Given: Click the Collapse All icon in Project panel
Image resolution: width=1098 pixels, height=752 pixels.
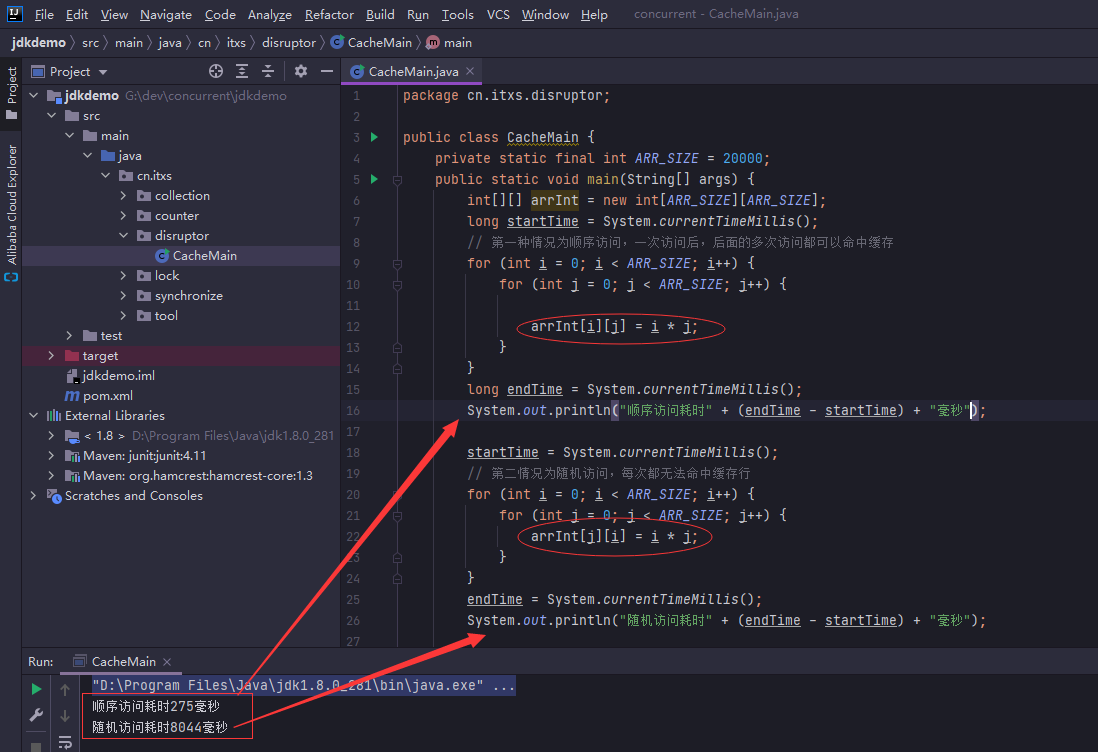Looking at the screenshot, I should (x=268, y=71).
